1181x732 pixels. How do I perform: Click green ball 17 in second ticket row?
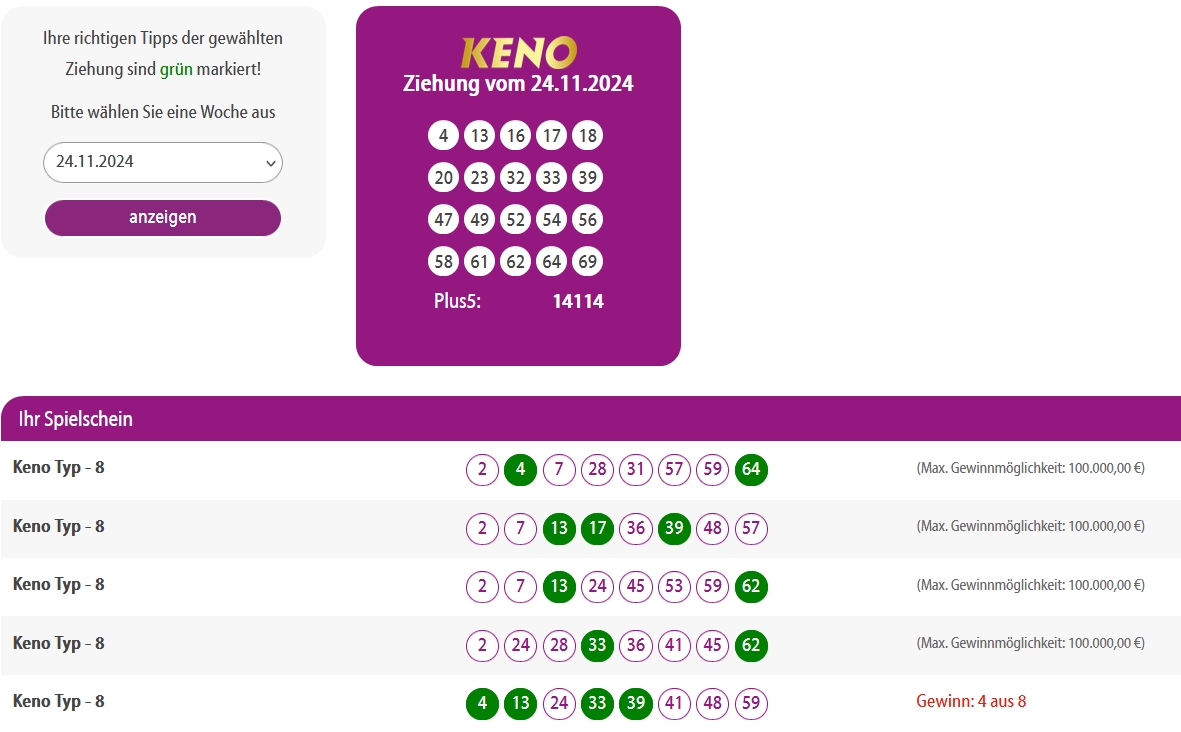[x=597, y=528]
